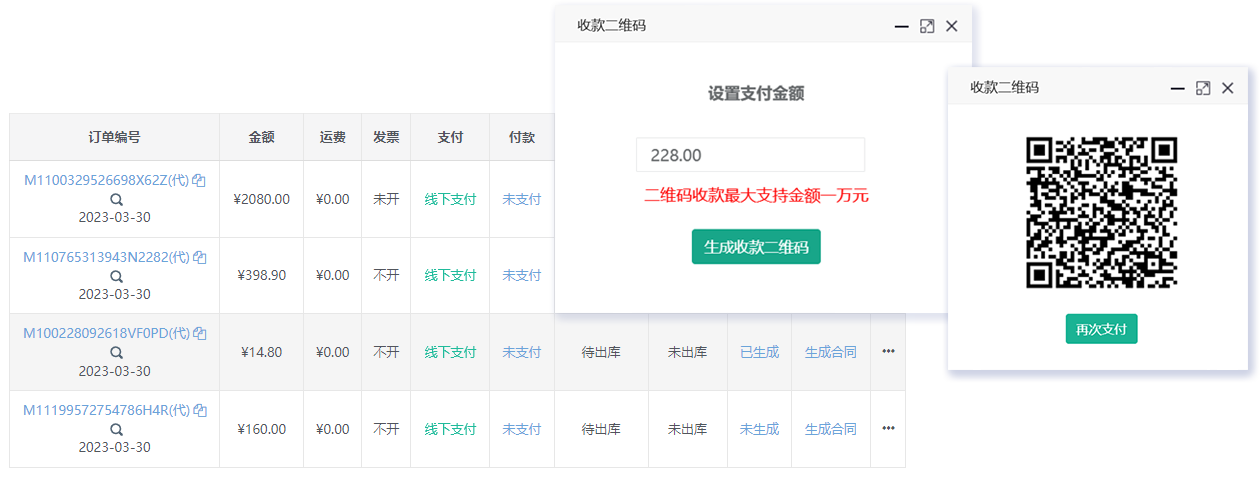Viewport: 1260px width, 477px height.
Task: Click 未支付 status for the ¥2080.00 order
Action: tap(521, 199)
